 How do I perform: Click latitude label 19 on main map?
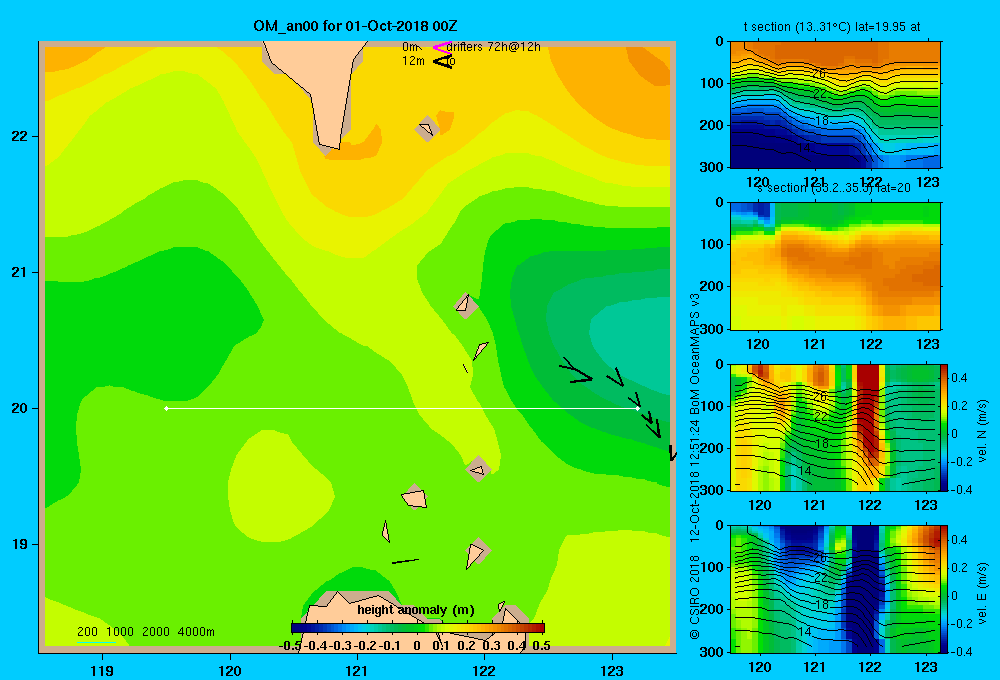(x=20, y=544)
